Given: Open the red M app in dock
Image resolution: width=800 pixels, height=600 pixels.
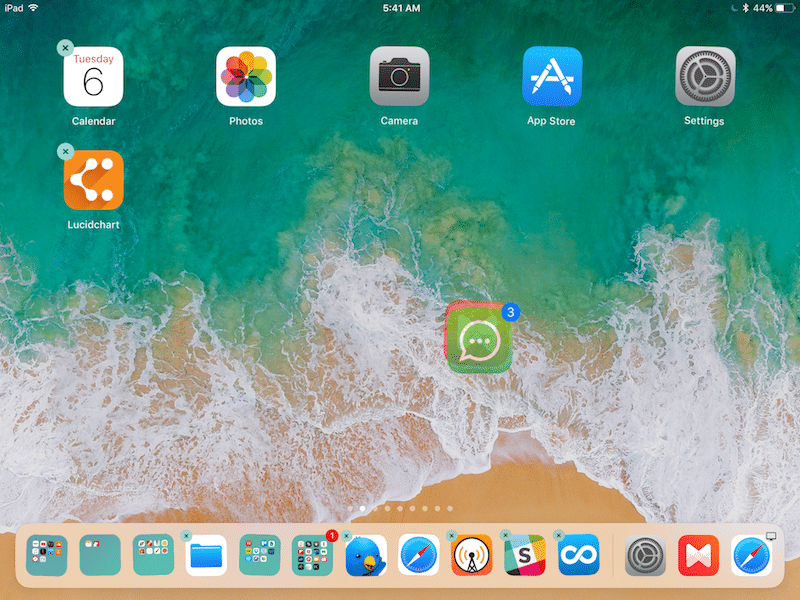Looking at the screenshot, I should 698,555.
